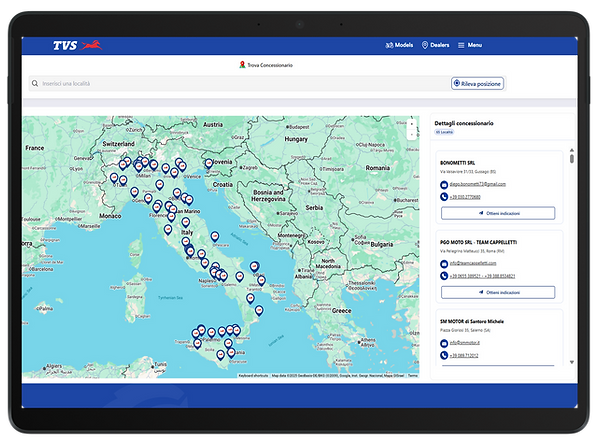
Task: Click the 'BONOMETTI SRL' dealer name
Action: 457,163
